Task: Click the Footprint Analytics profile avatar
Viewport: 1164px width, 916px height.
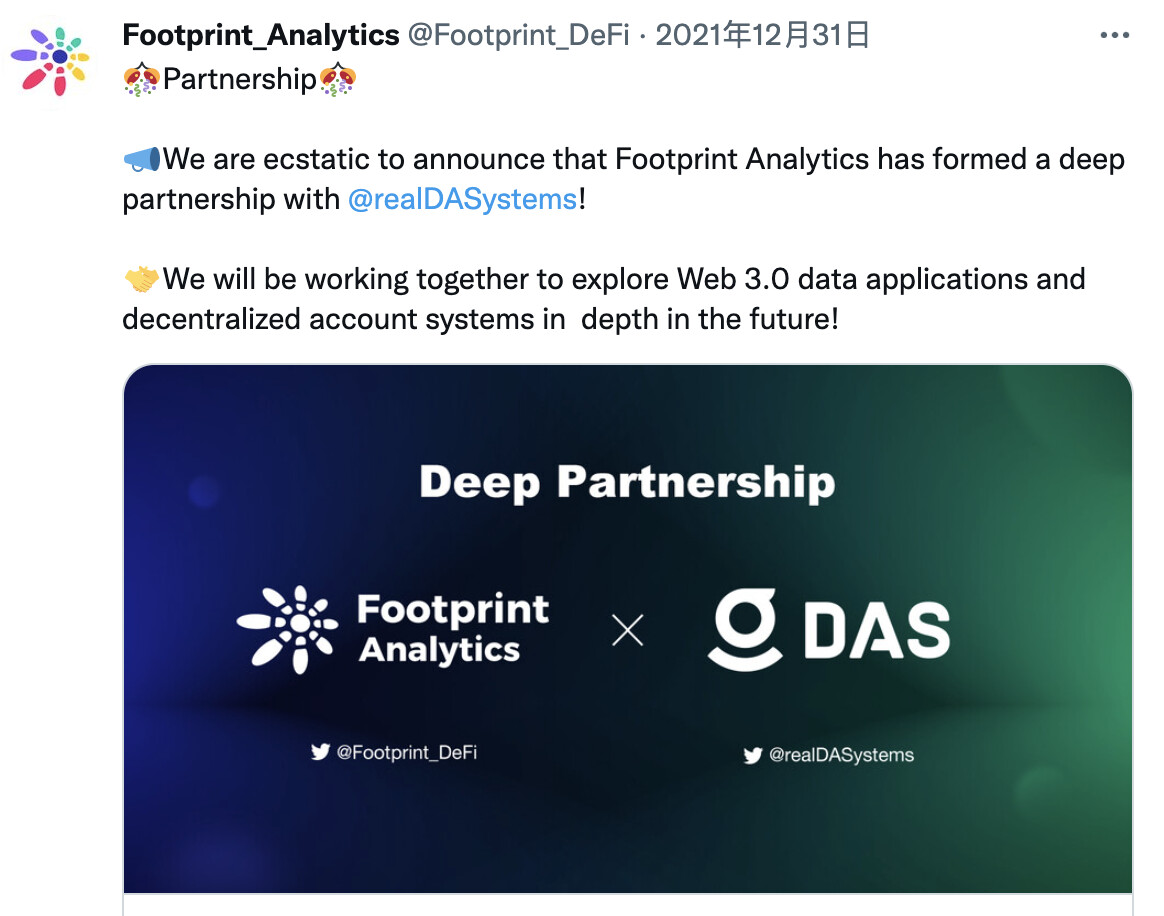Action: [50, 62]
